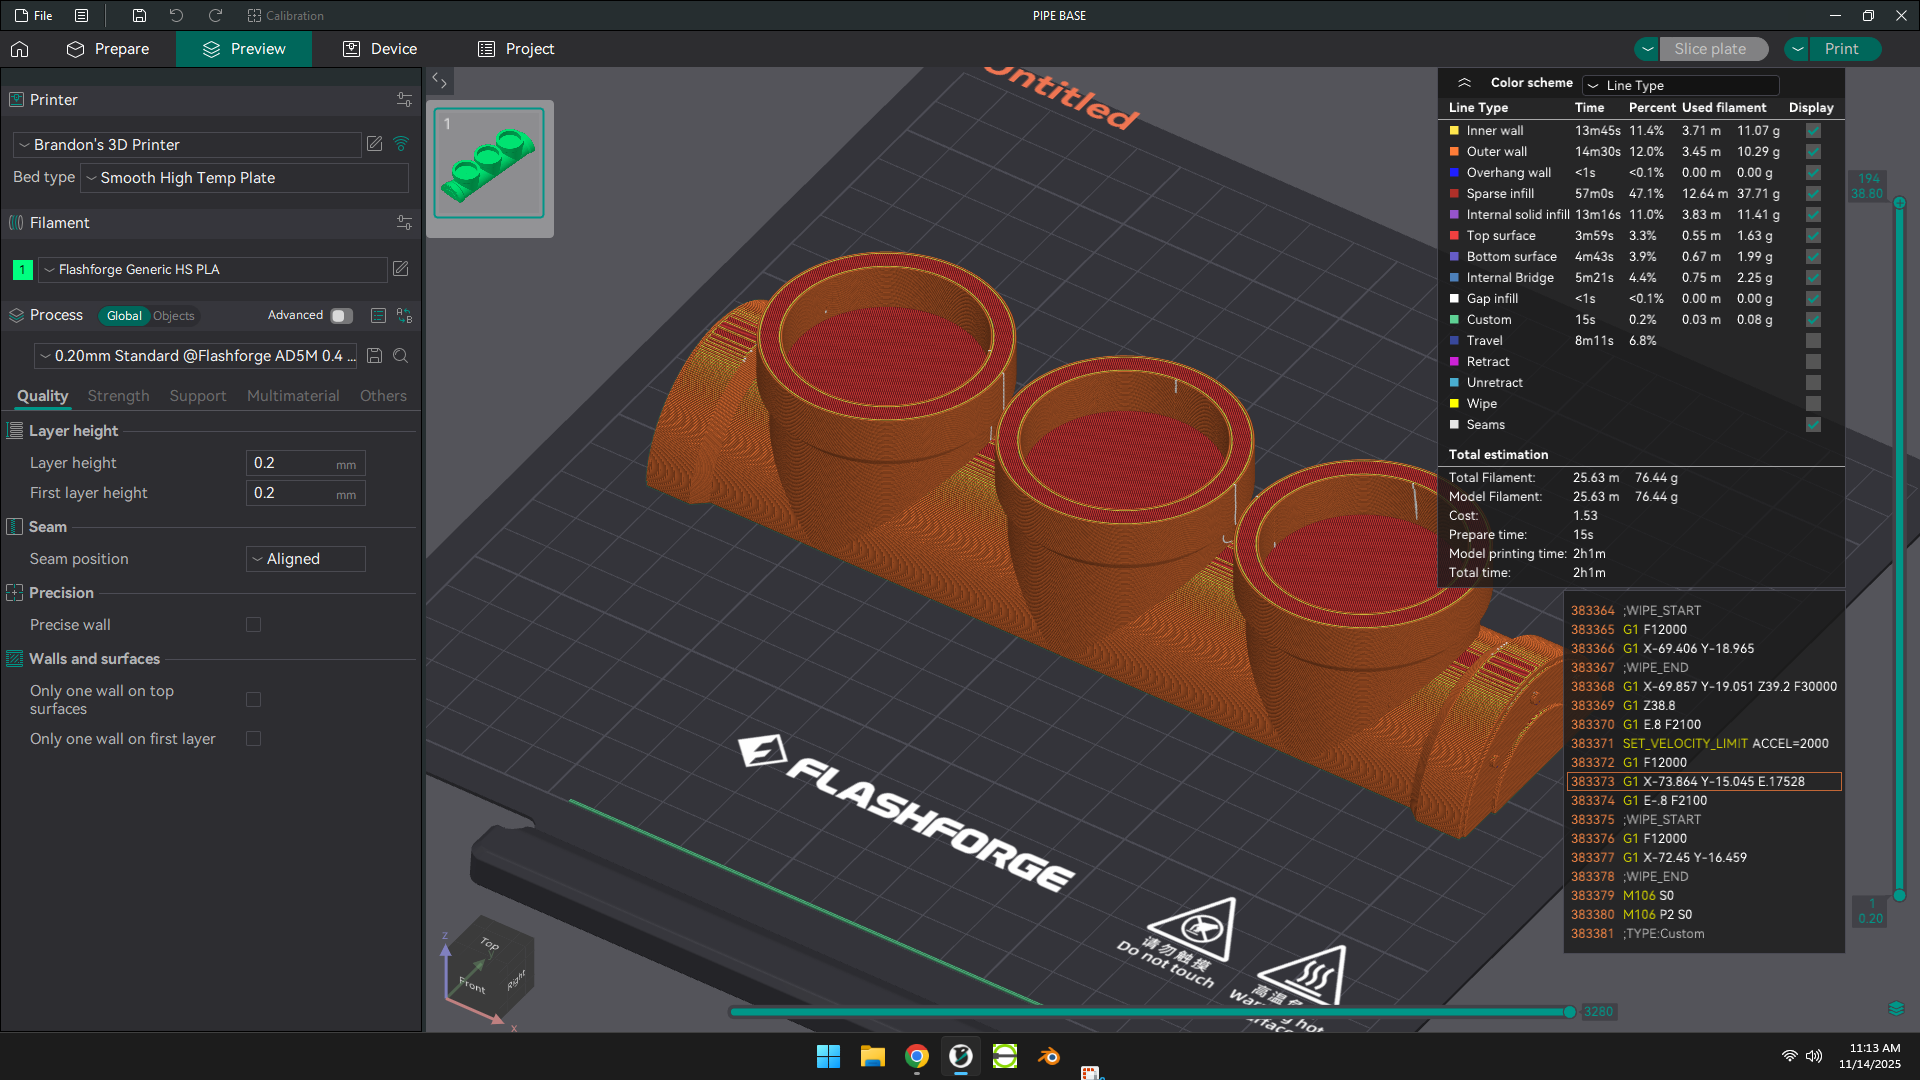Click the Redo arrow icon

tap(215, 15)
